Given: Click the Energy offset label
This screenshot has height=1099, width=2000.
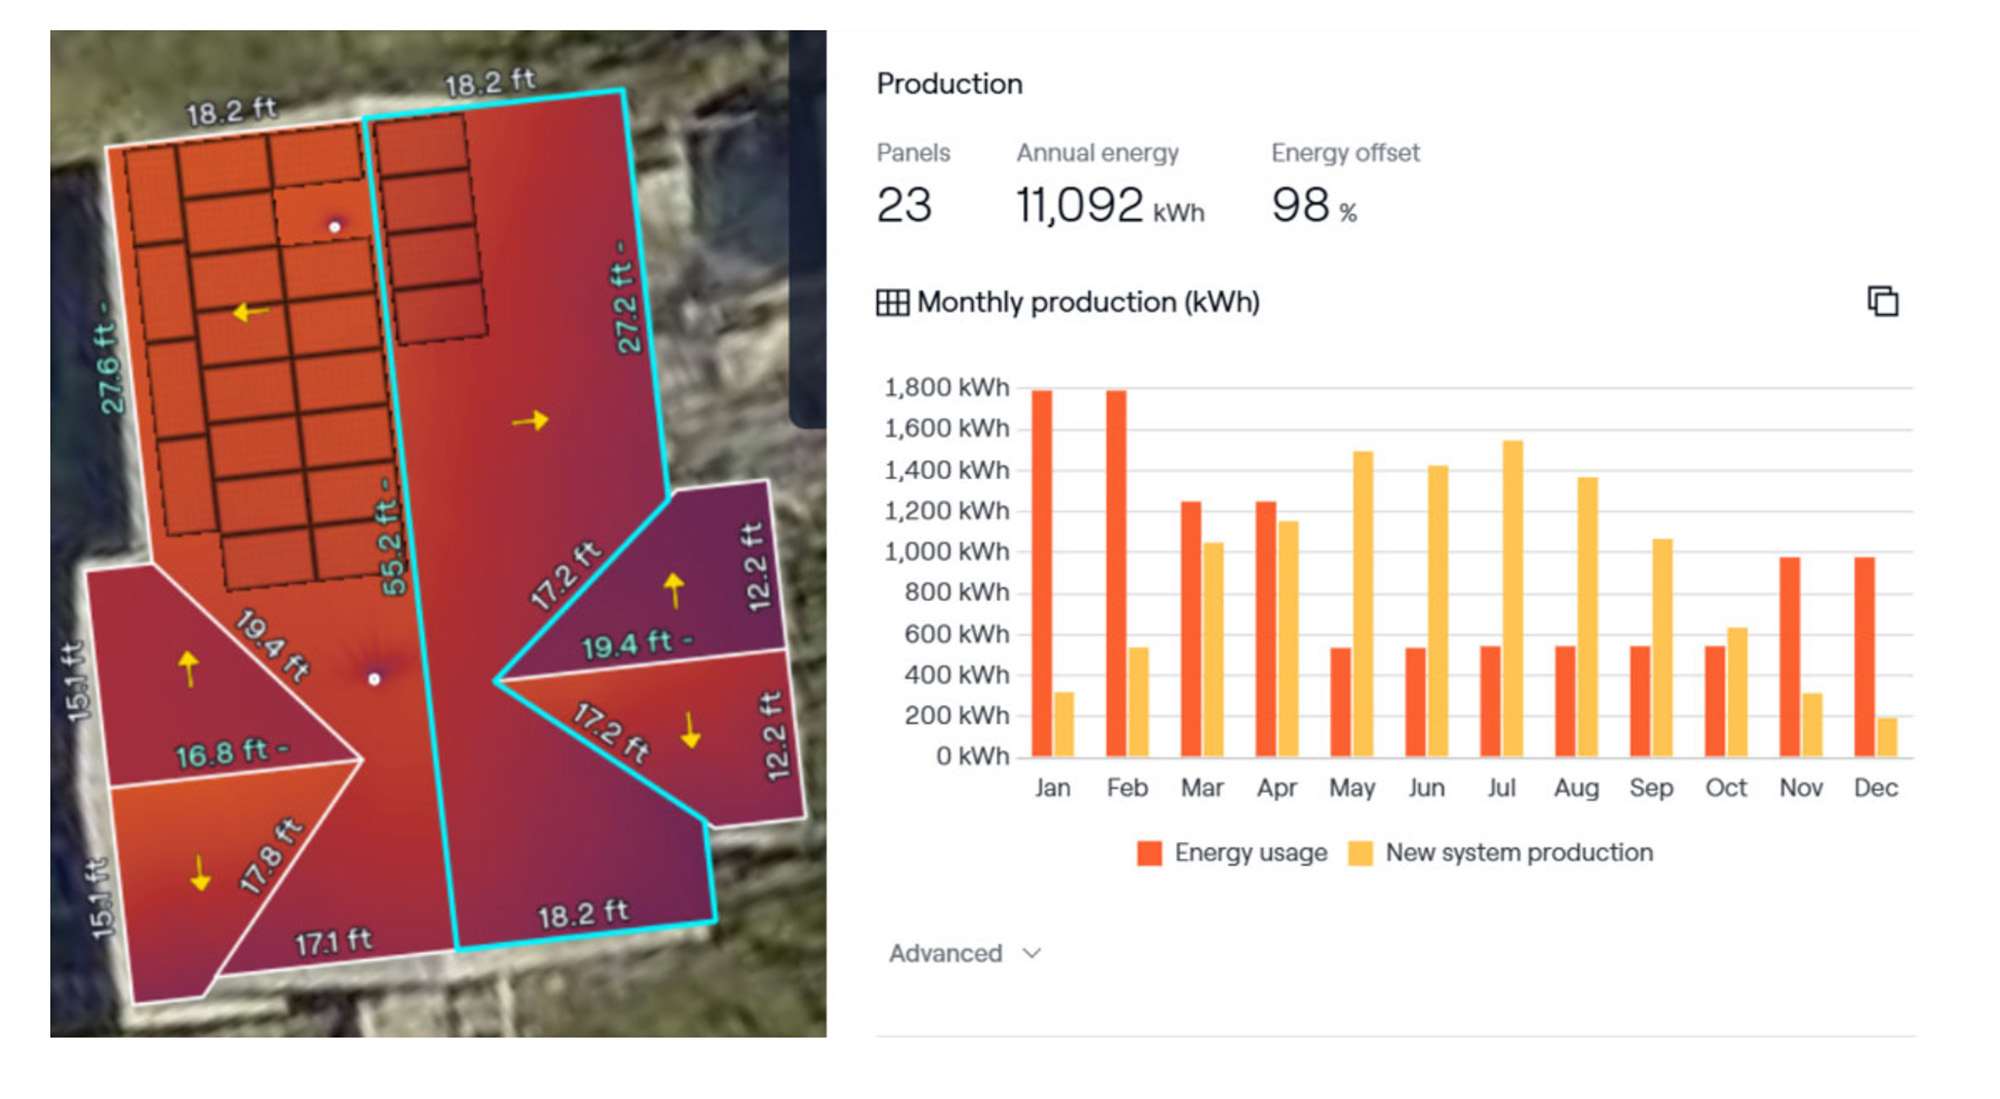Looking at the screenshot, I should (x=1345, y=153).
